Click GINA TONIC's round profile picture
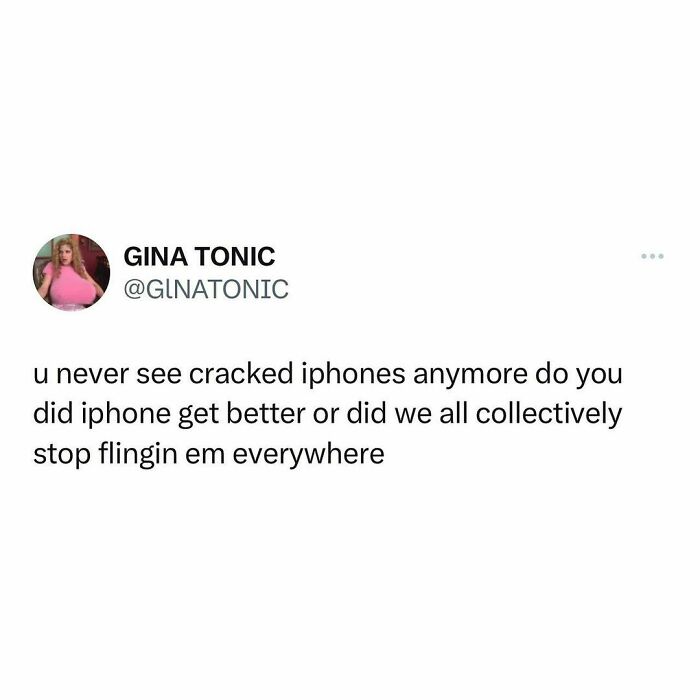The image size is (700, 700). 71,272
